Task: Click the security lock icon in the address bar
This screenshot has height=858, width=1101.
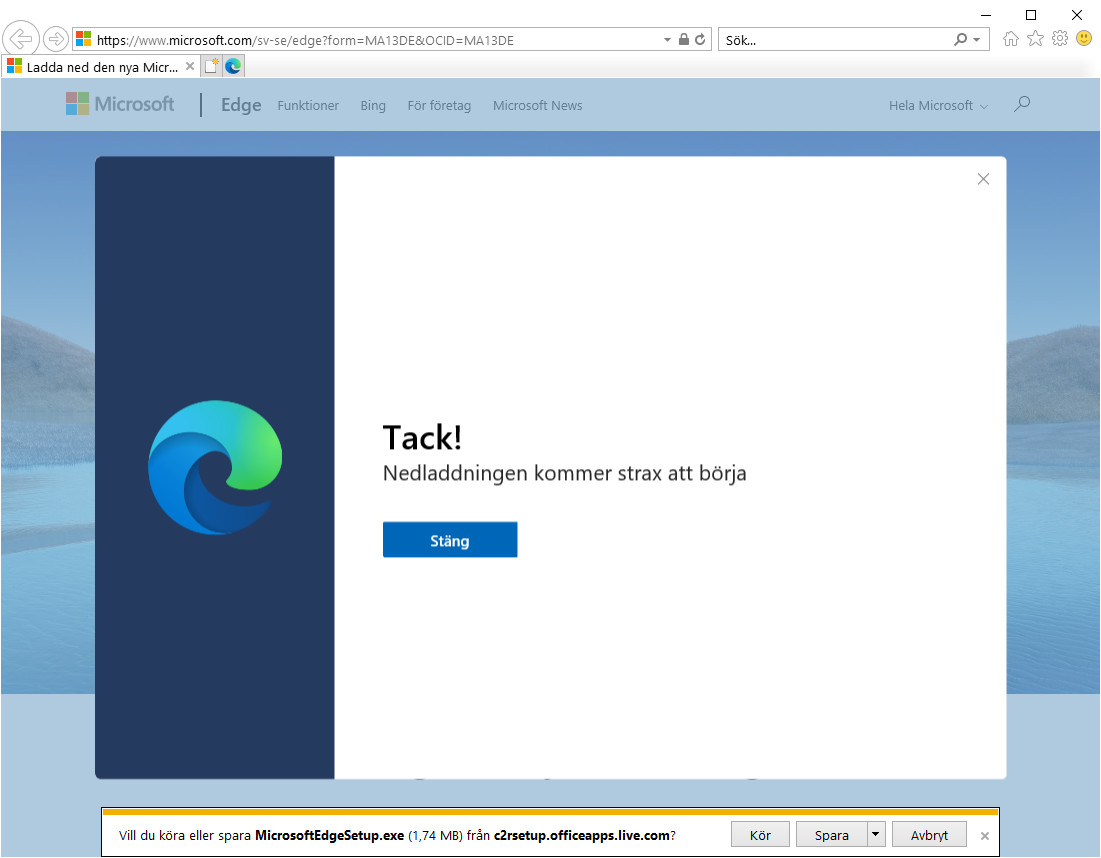Action: tap(683, 39)
